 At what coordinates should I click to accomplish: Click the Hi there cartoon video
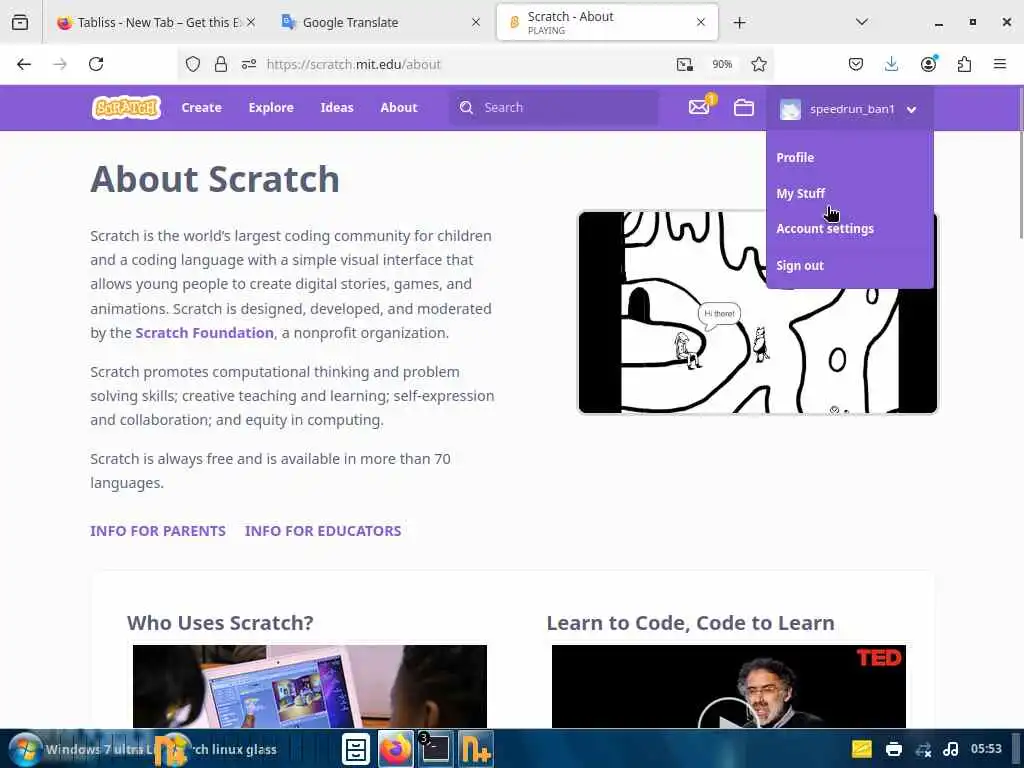[x=758, y=312]
